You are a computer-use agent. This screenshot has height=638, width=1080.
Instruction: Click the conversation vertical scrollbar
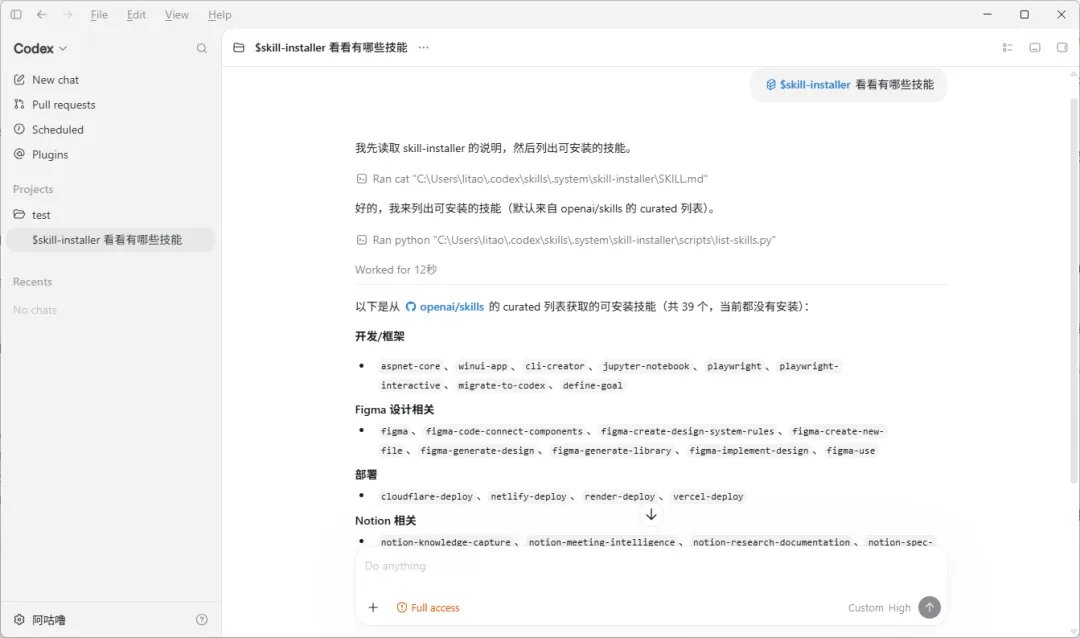[x=1074, y=289]
